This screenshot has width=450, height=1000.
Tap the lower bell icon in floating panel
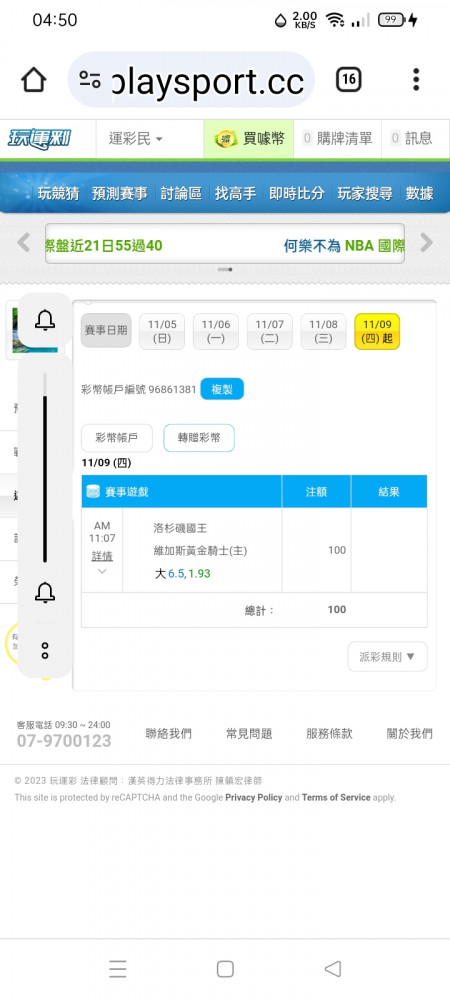pos(45,592)
